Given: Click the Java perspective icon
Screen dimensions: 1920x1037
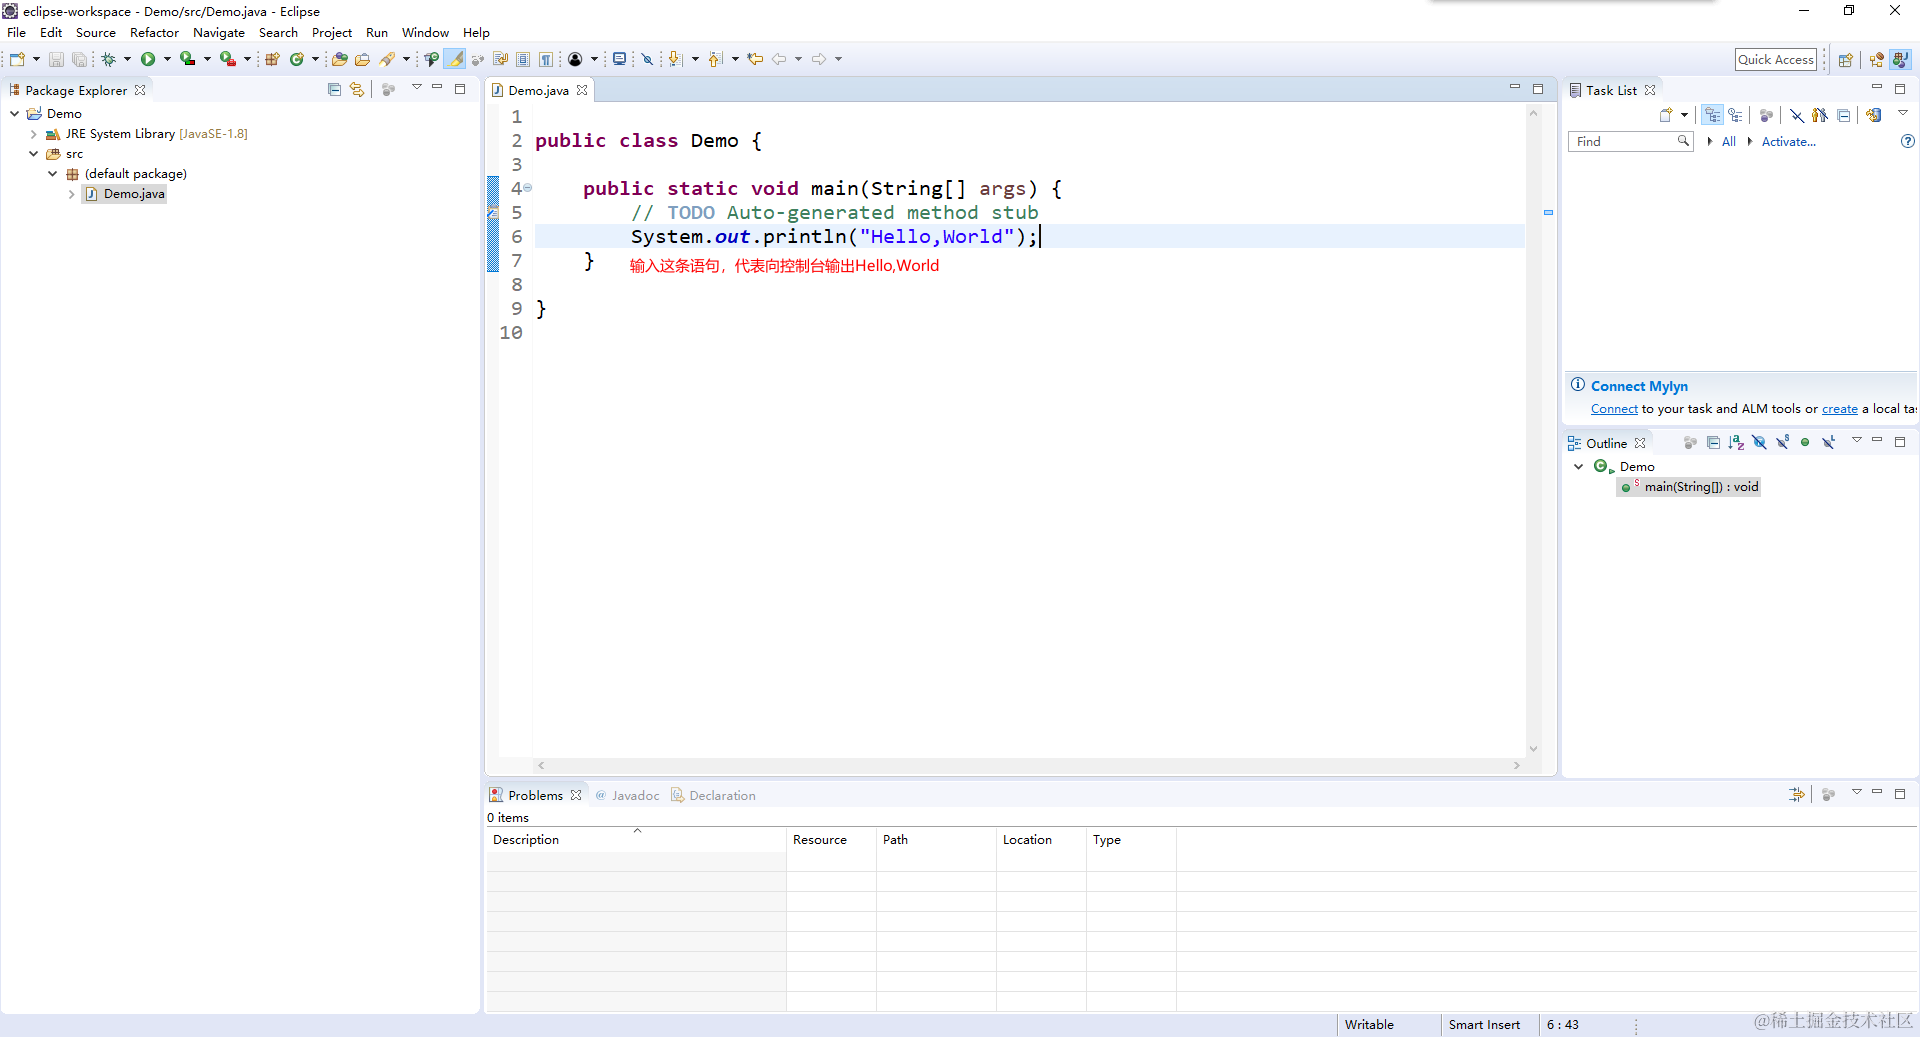Looking at the screenshot, I should click(1900, 59).
